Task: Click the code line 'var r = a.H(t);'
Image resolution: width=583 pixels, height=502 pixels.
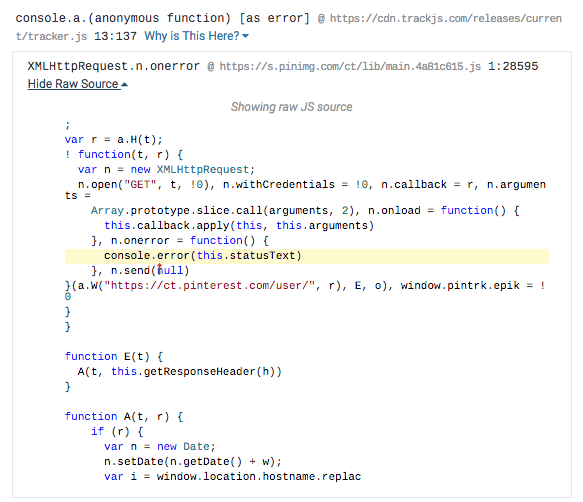Action: click(114, 140)
